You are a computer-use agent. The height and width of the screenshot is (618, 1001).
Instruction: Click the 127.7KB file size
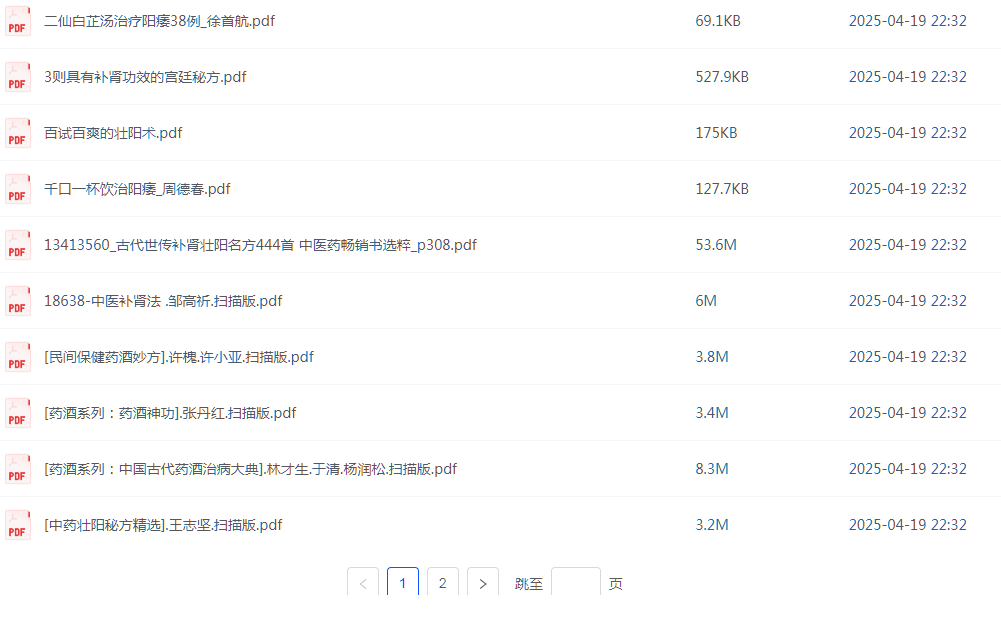pyautogui.click(x=722, y=189)
